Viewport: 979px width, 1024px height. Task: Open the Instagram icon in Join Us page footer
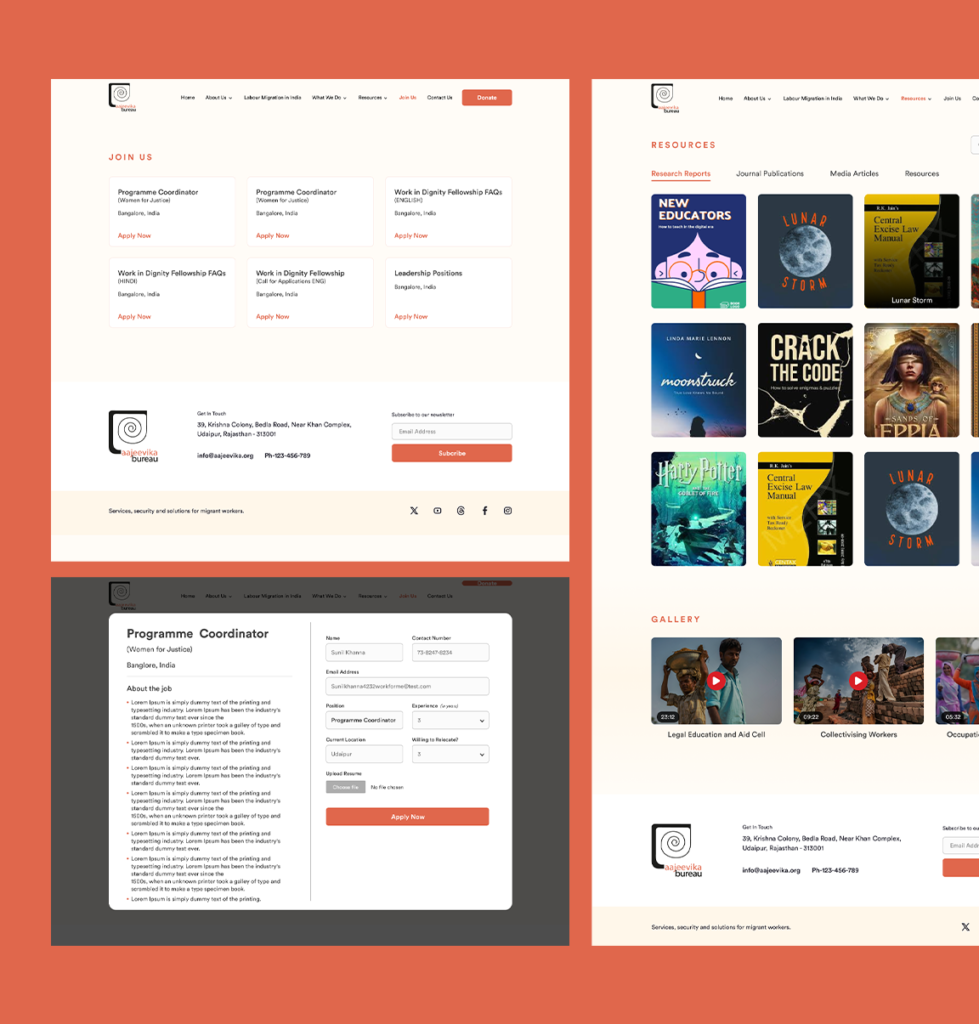coord(508,511)
